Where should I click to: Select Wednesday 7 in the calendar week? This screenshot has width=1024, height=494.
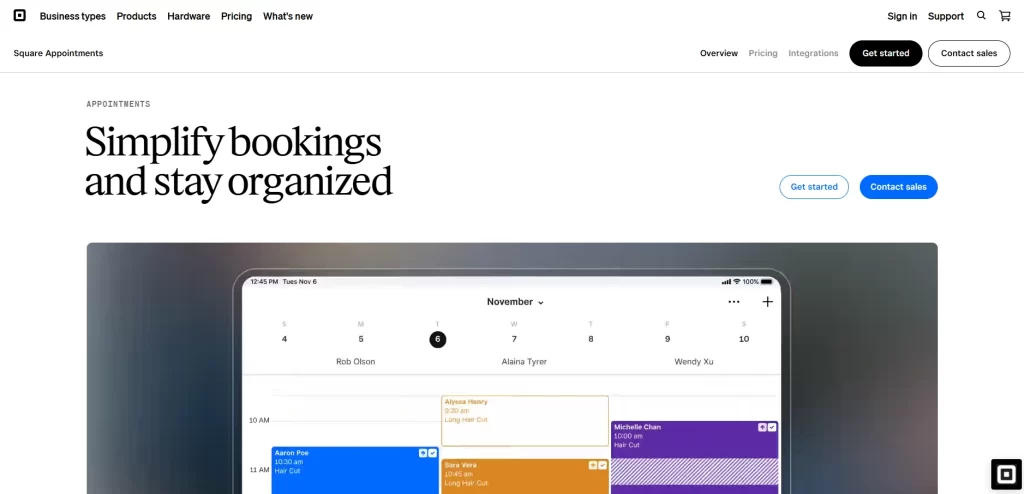pos(514,339)
